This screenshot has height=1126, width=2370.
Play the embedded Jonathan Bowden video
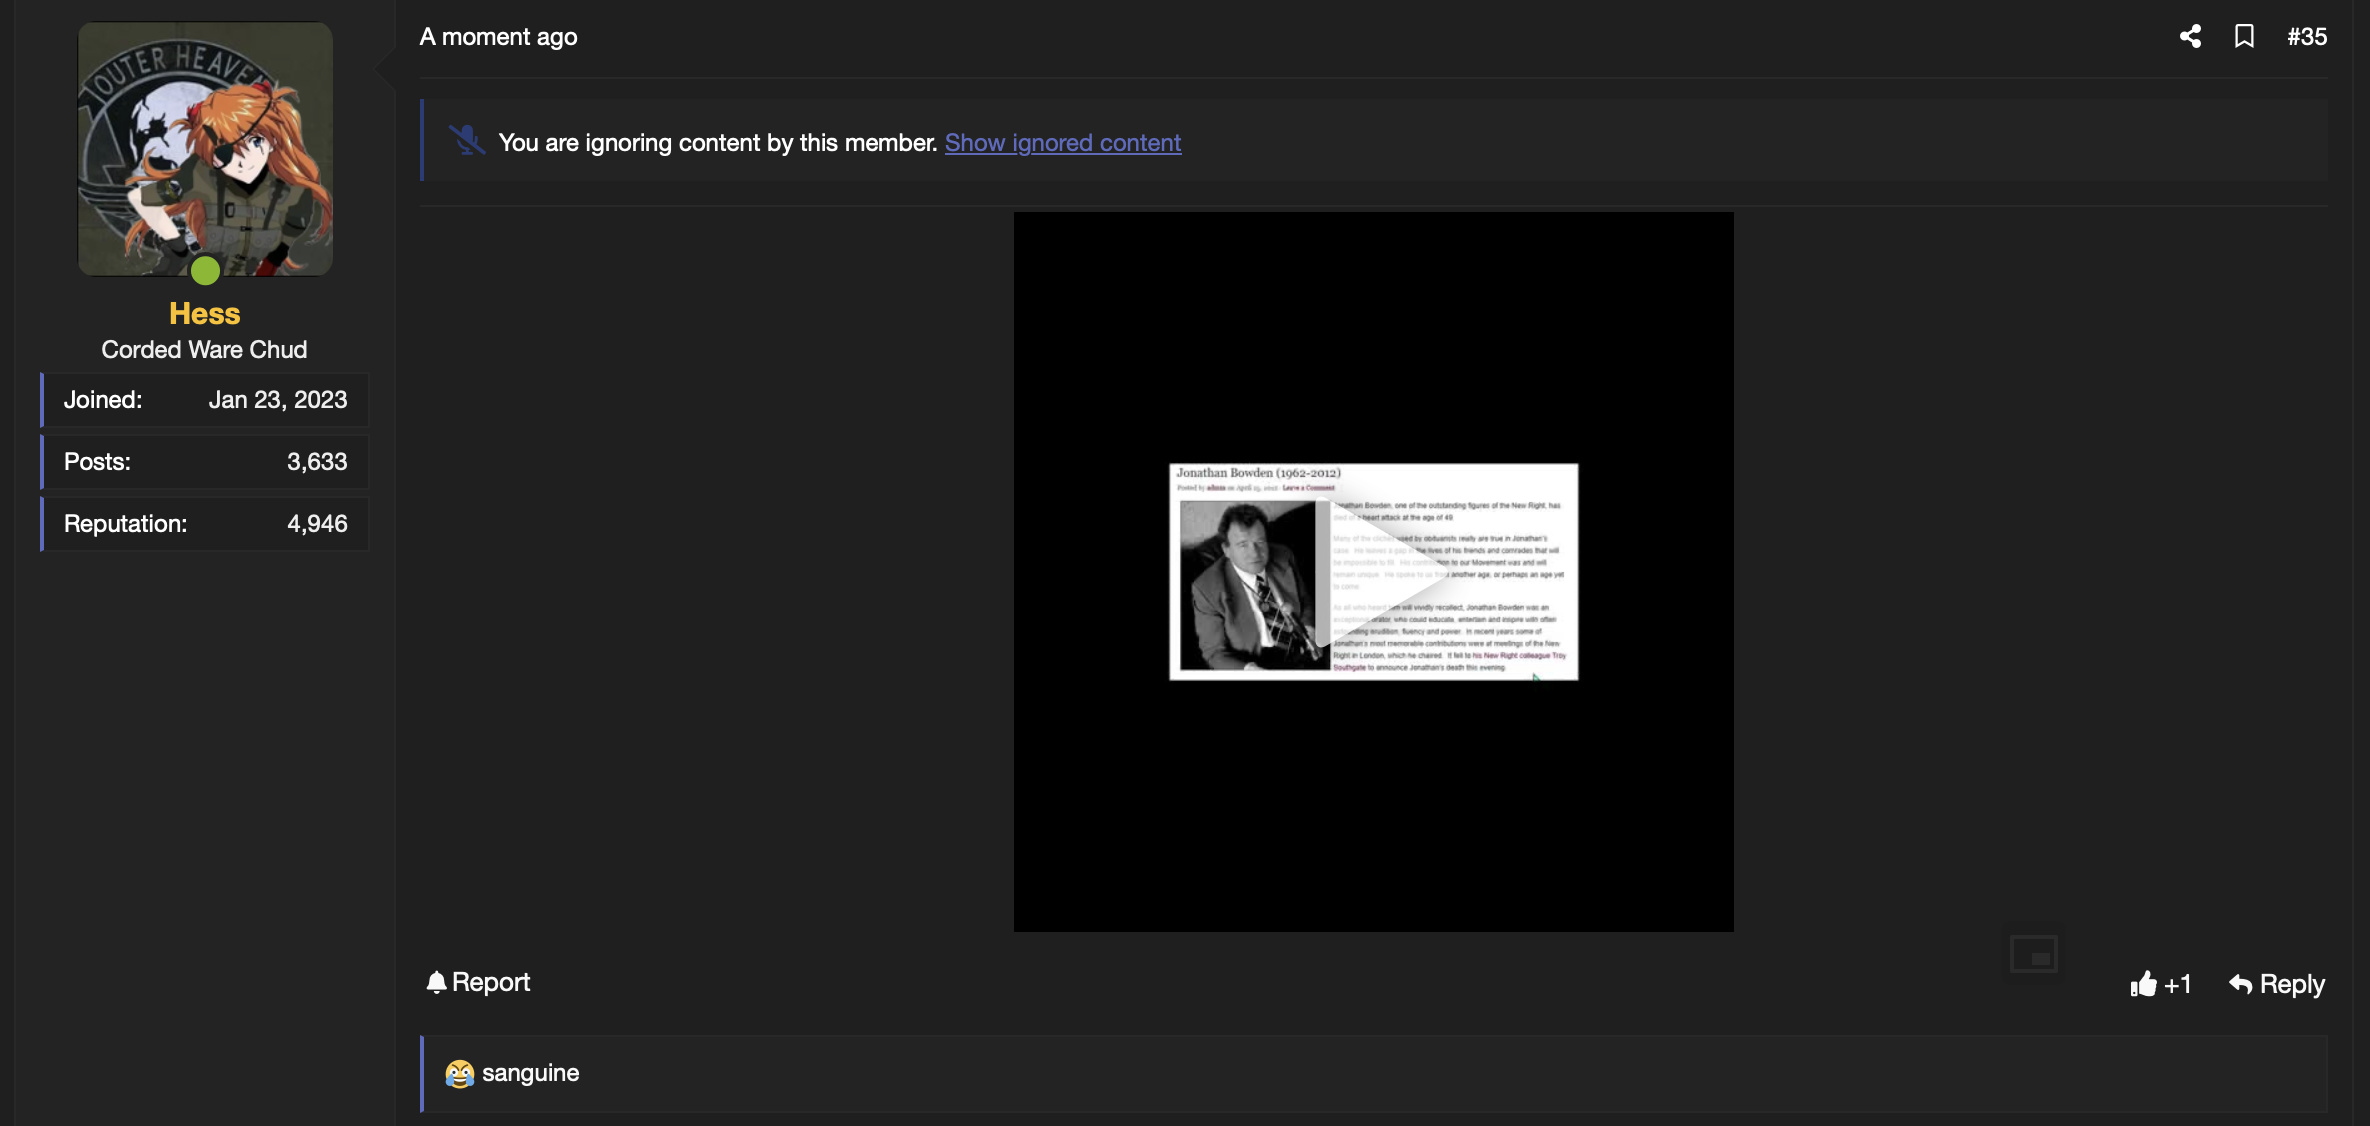click(1373, 572)
